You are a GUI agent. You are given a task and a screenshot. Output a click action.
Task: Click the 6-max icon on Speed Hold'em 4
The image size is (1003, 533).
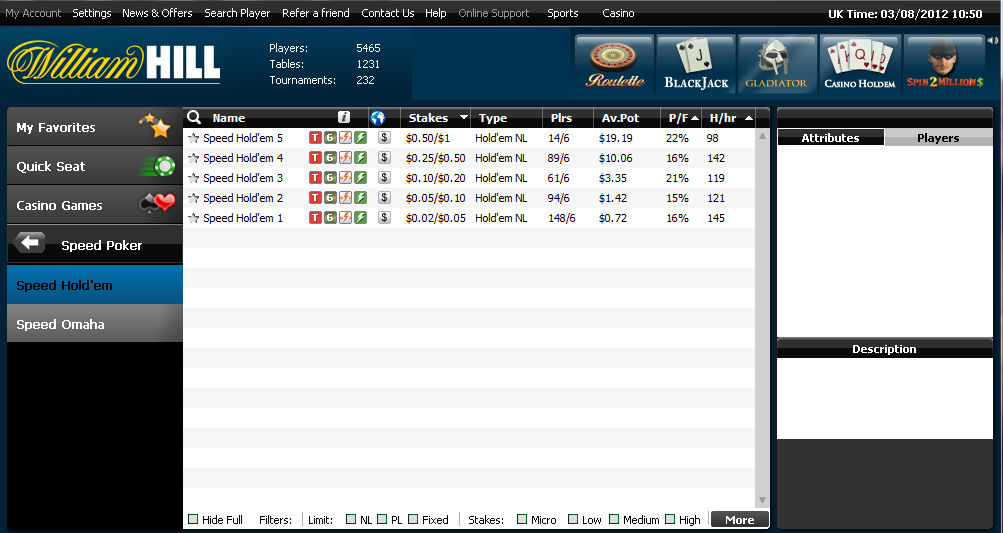[x=330, y=157]
